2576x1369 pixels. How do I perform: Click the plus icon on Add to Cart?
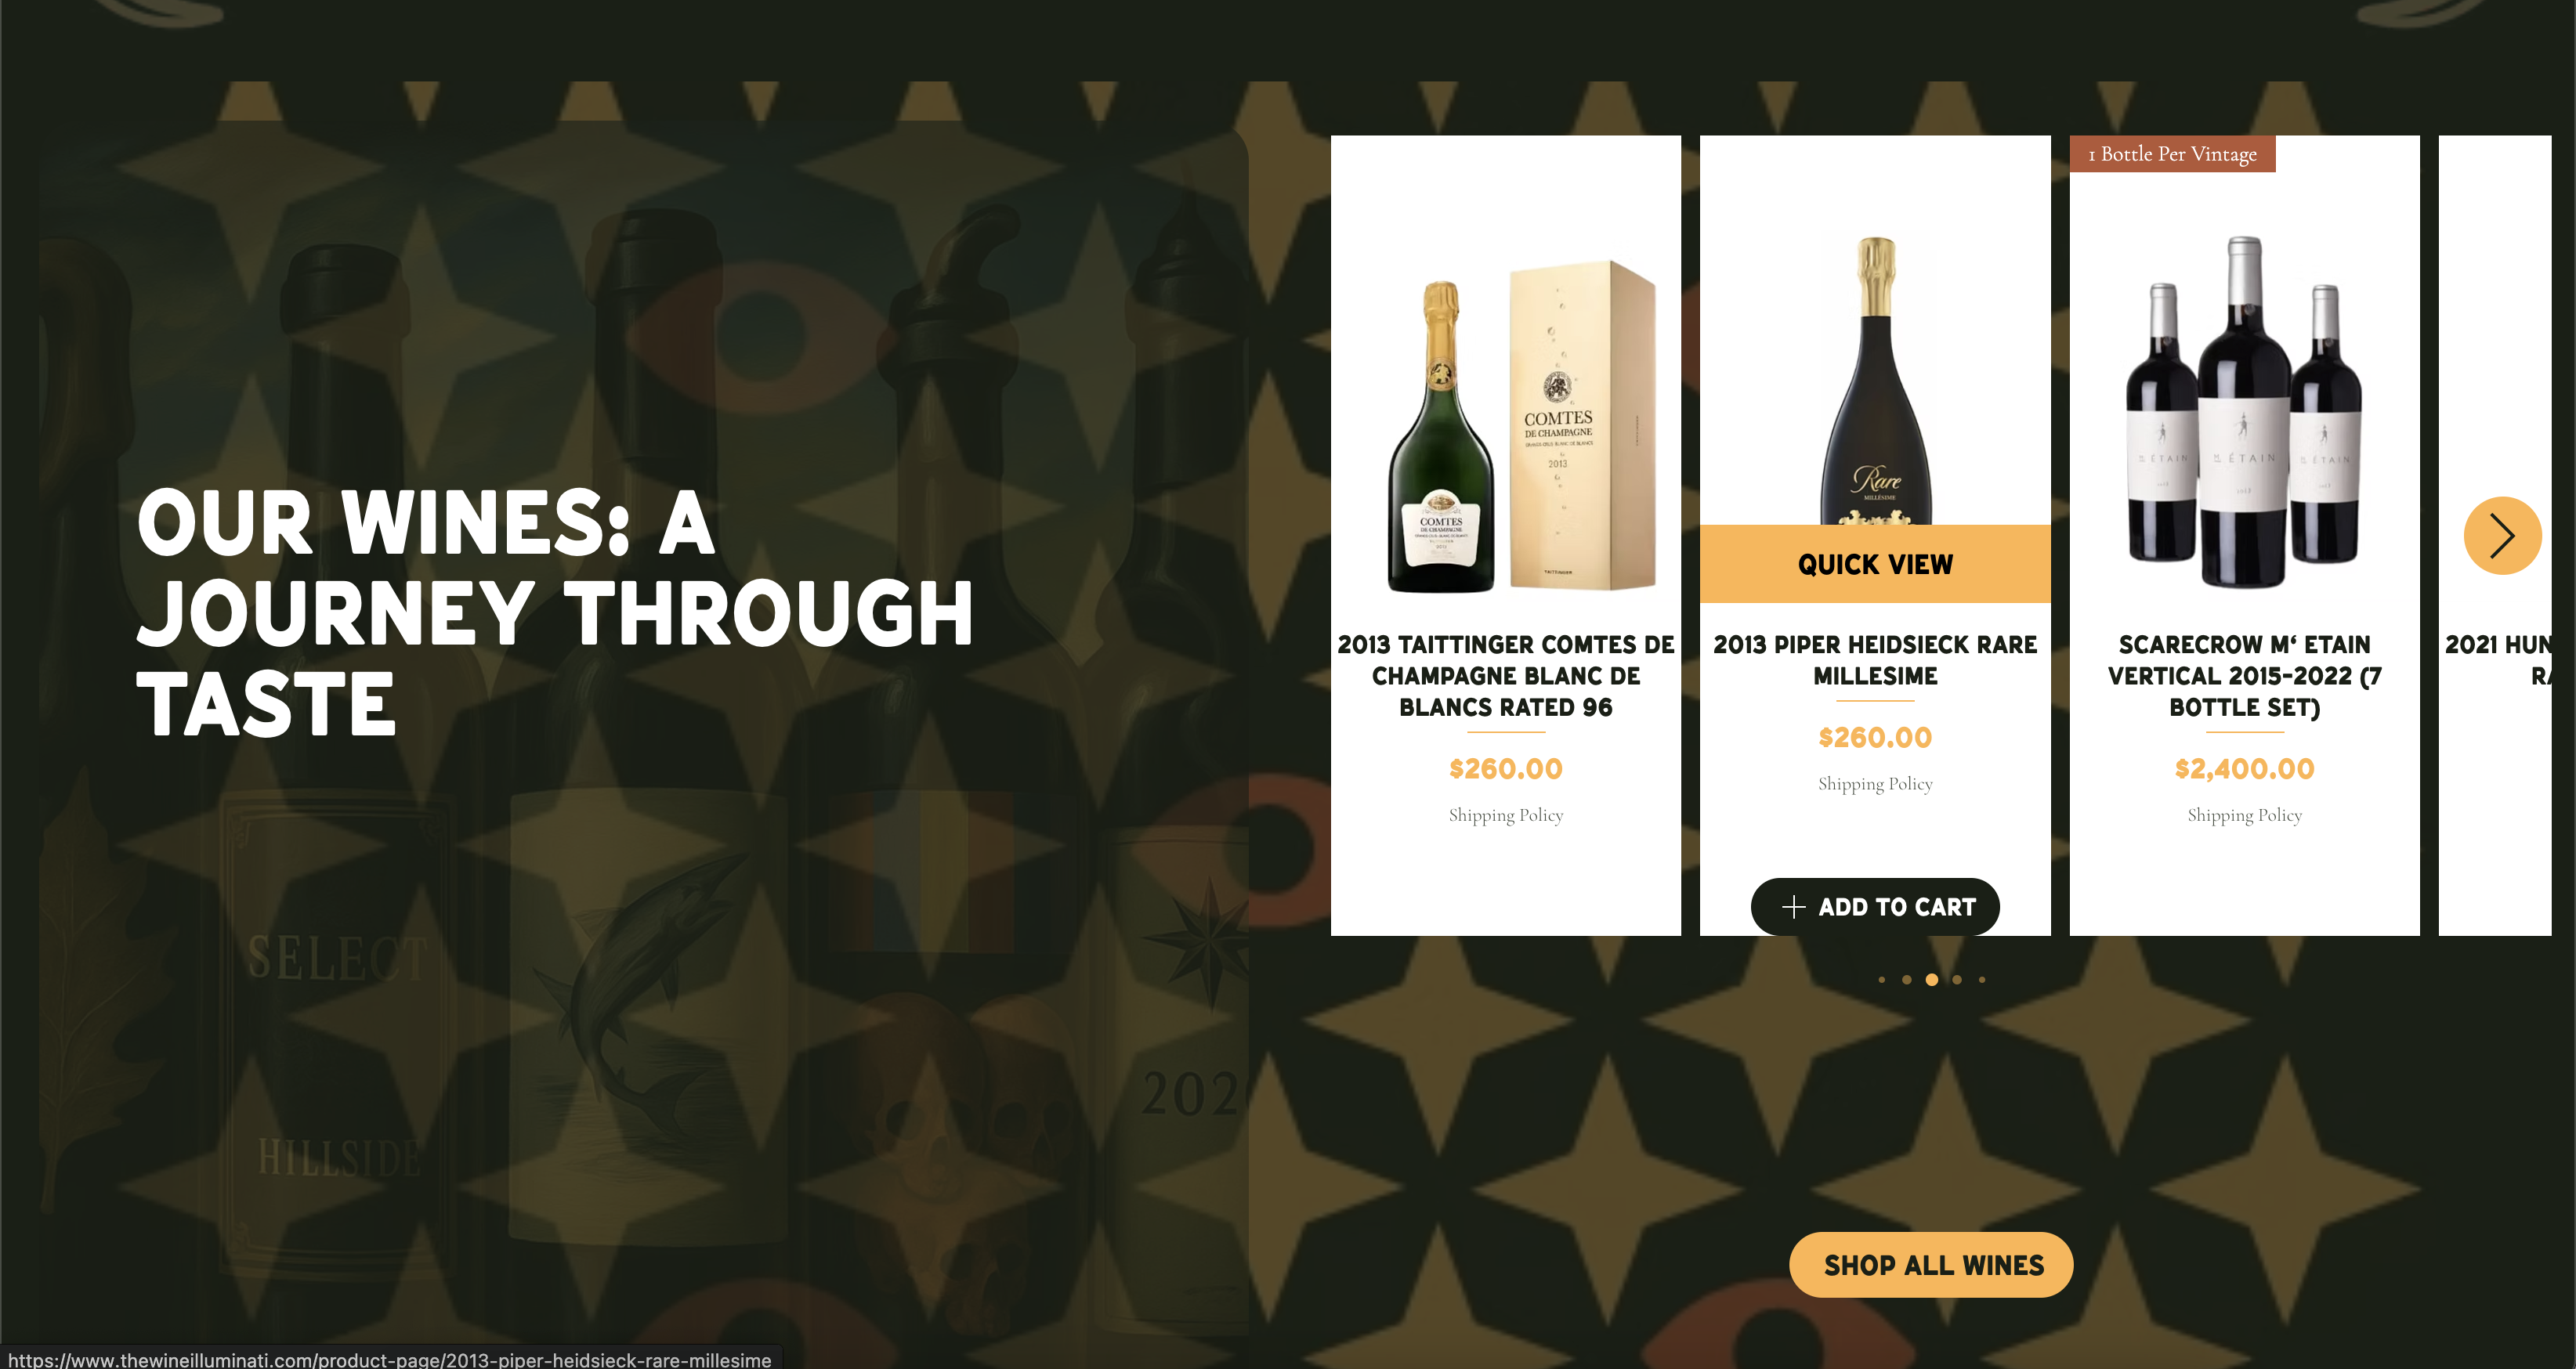coord(1793,907)
